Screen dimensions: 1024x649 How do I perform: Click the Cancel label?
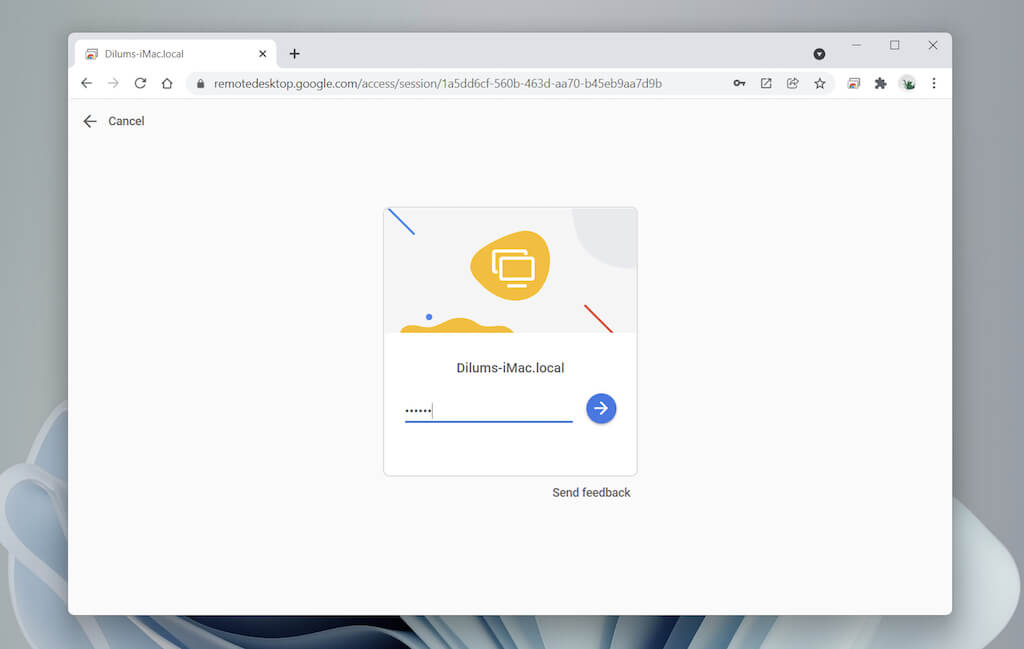coord(126,121)
